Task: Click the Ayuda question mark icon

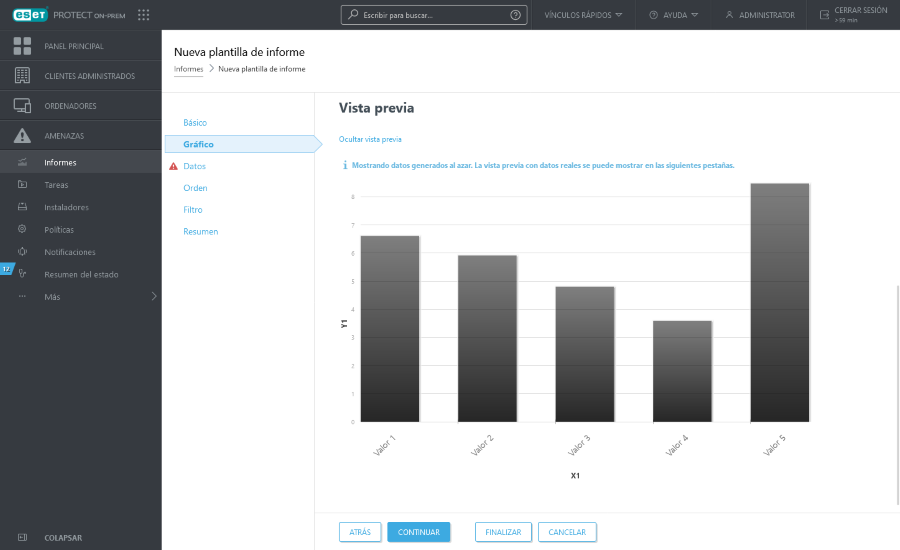Action: [x=653, y=15]
